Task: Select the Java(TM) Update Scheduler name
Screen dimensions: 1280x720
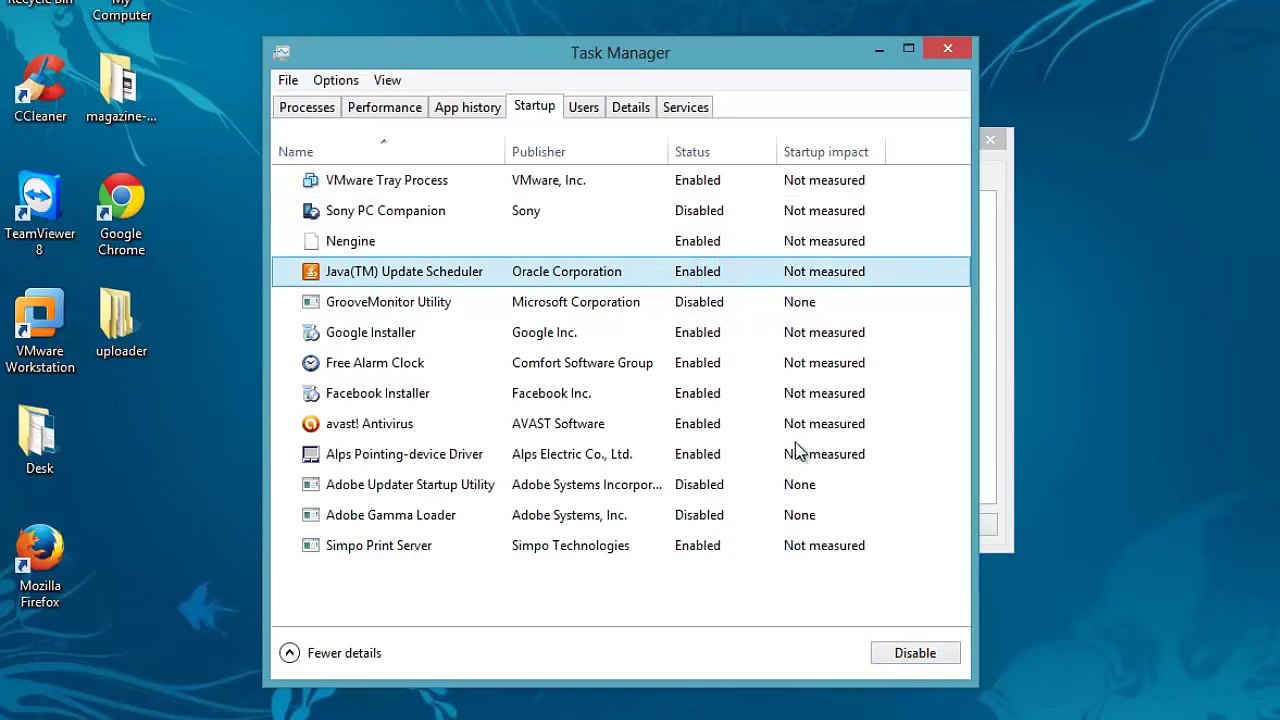Action: [x=404, y=272]
